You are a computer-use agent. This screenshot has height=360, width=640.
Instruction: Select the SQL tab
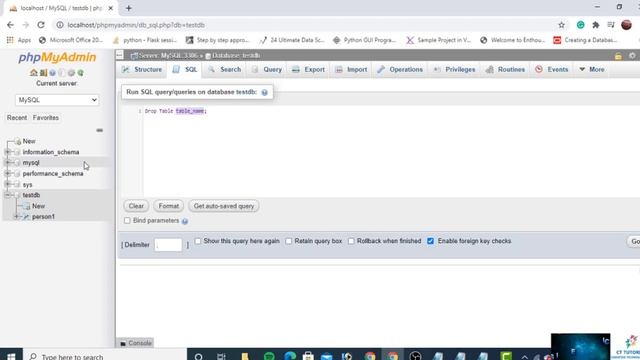point(185,69)
